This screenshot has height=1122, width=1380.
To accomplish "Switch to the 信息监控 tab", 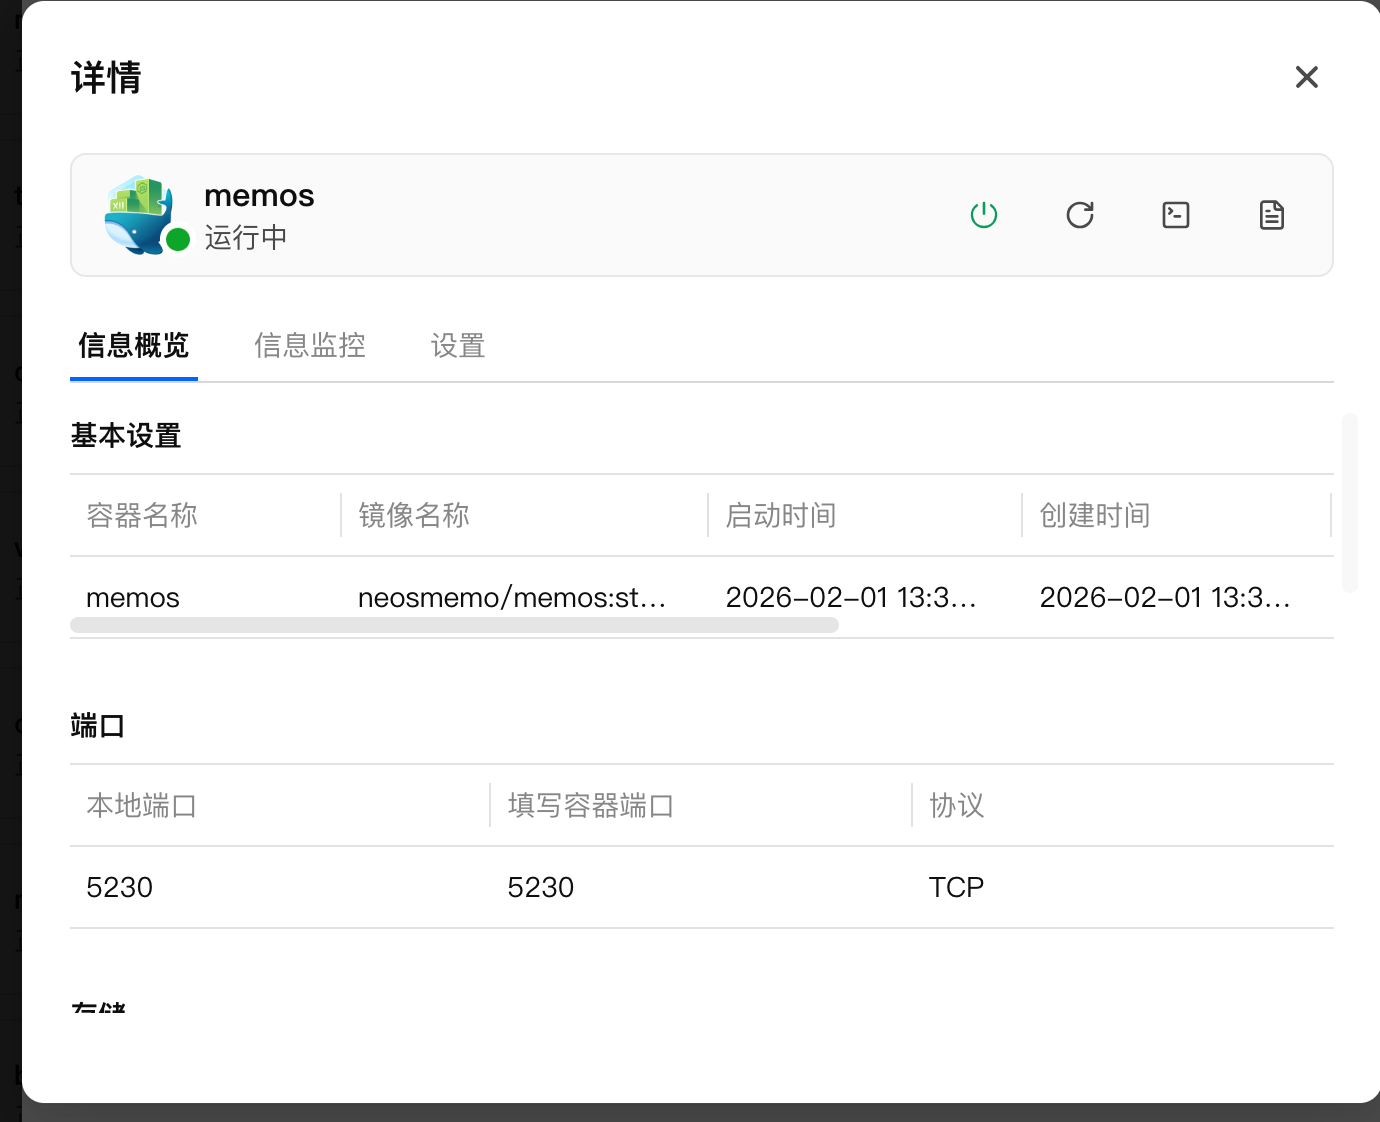I will tap(310, 346).
